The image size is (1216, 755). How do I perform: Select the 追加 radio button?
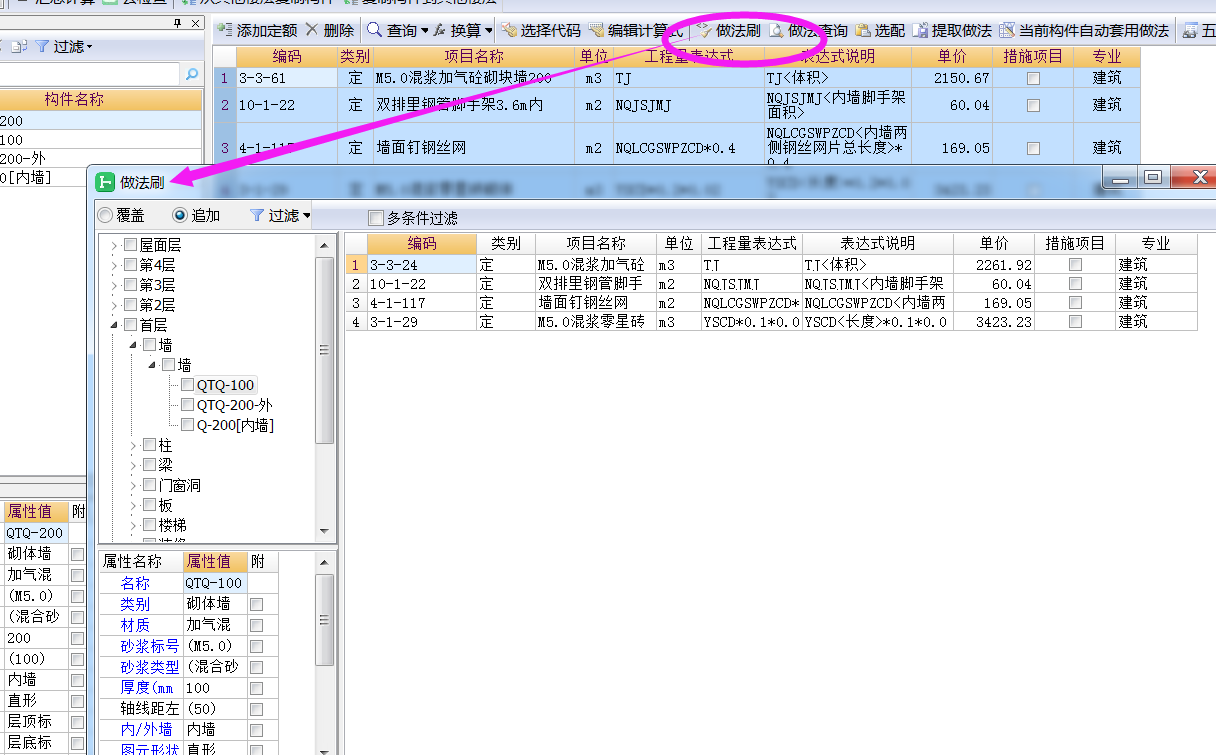point(180,215)
